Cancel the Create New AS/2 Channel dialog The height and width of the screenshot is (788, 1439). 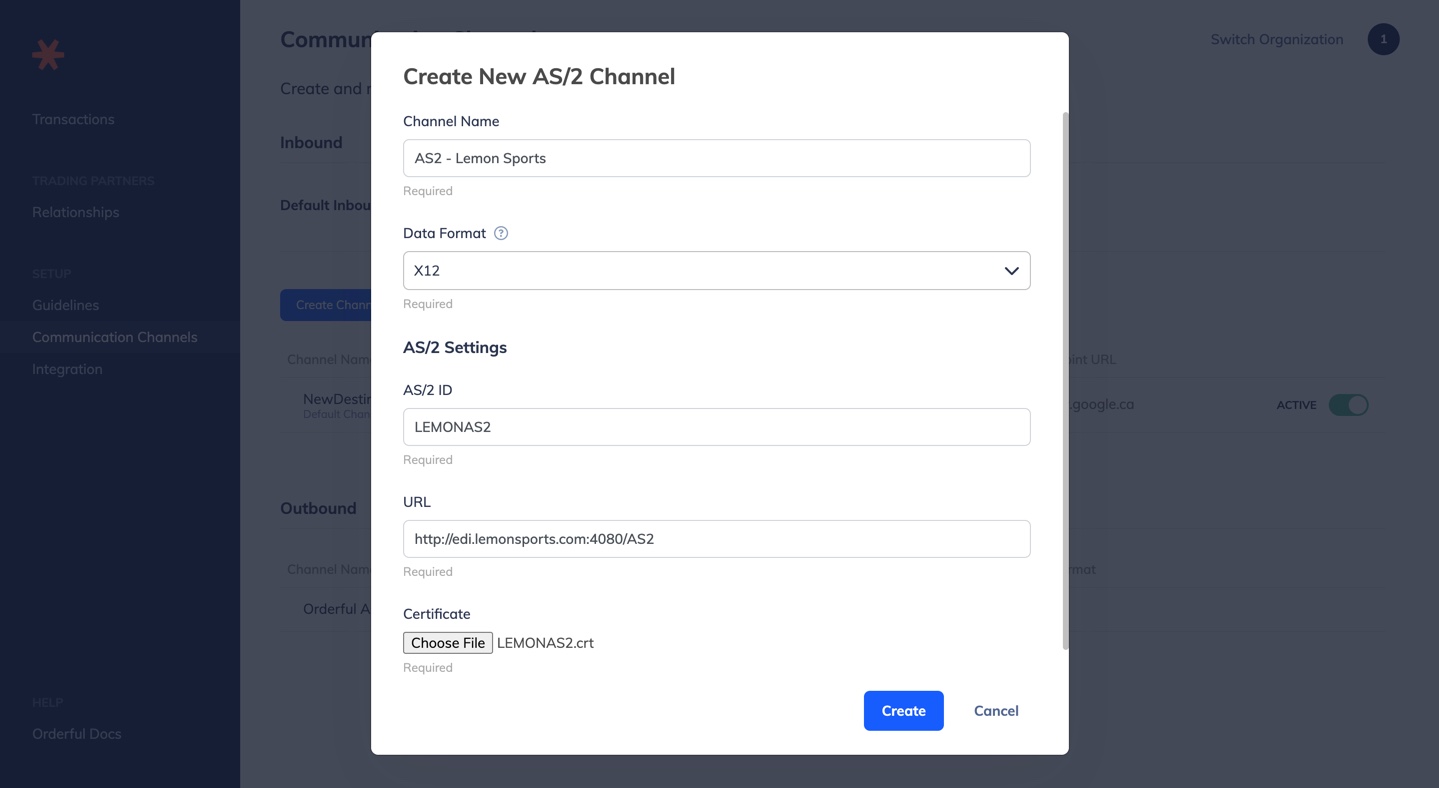996,711
